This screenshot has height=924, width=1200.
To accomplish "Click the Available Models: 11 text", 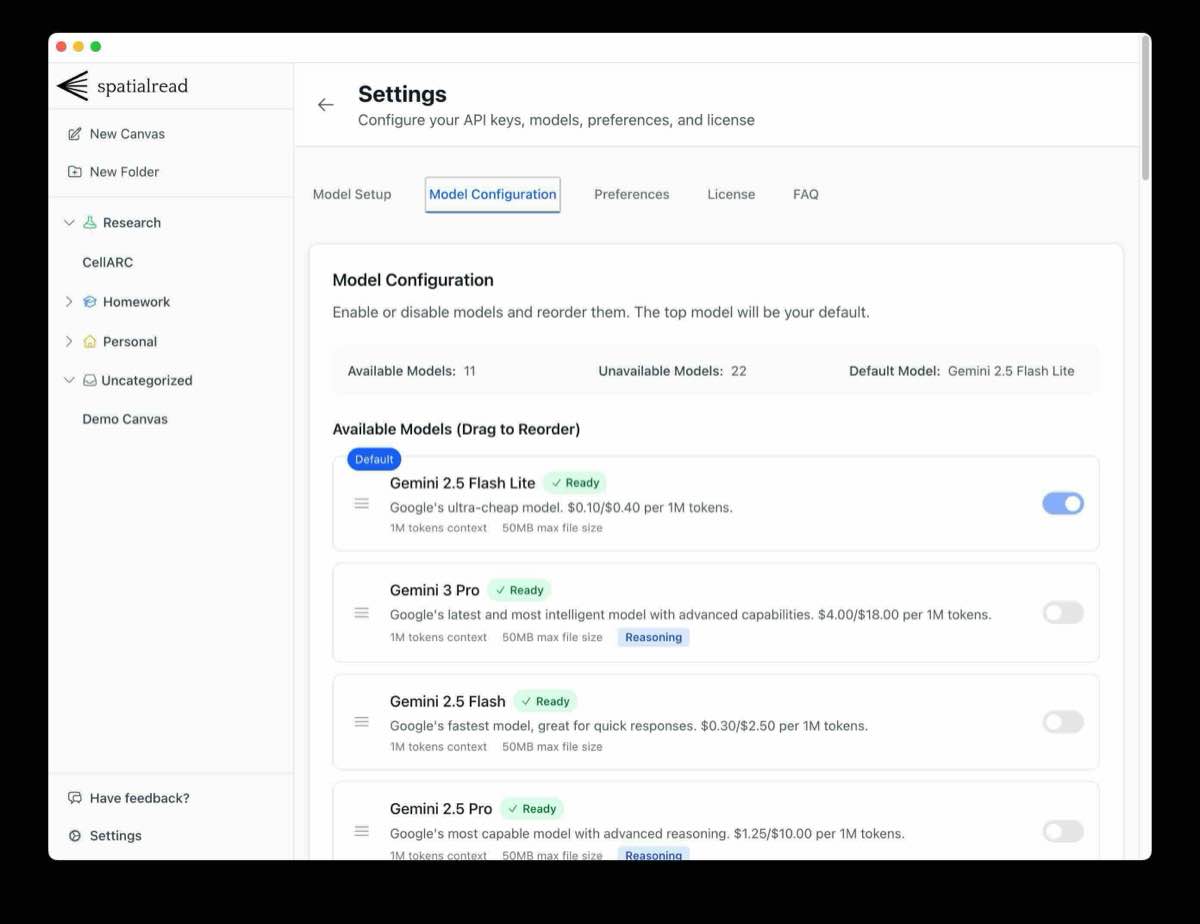I will (412, 371).
